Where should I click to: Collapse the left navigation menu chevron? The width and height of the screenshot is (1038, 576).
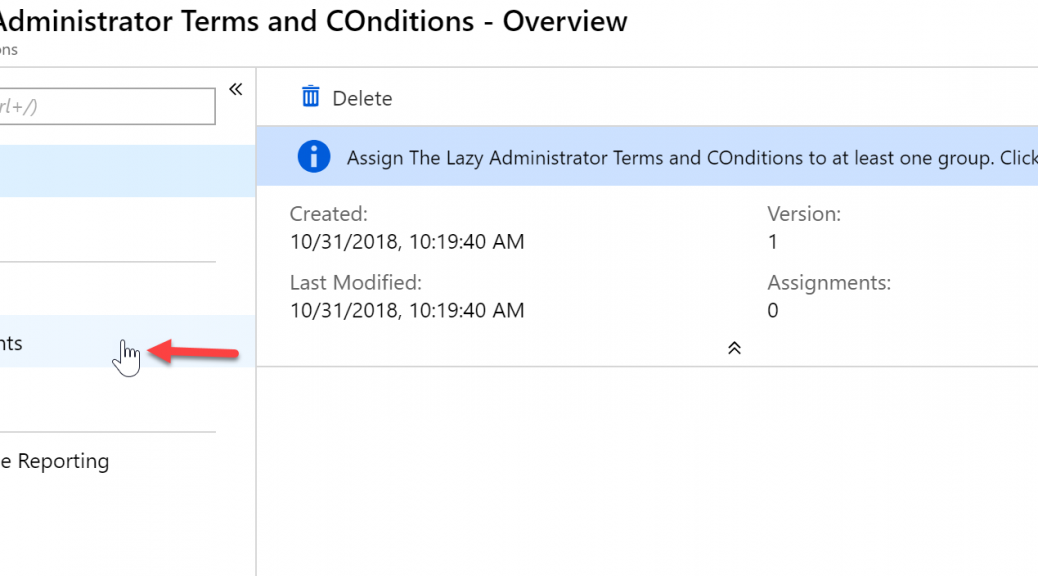(x=236, y=89)
